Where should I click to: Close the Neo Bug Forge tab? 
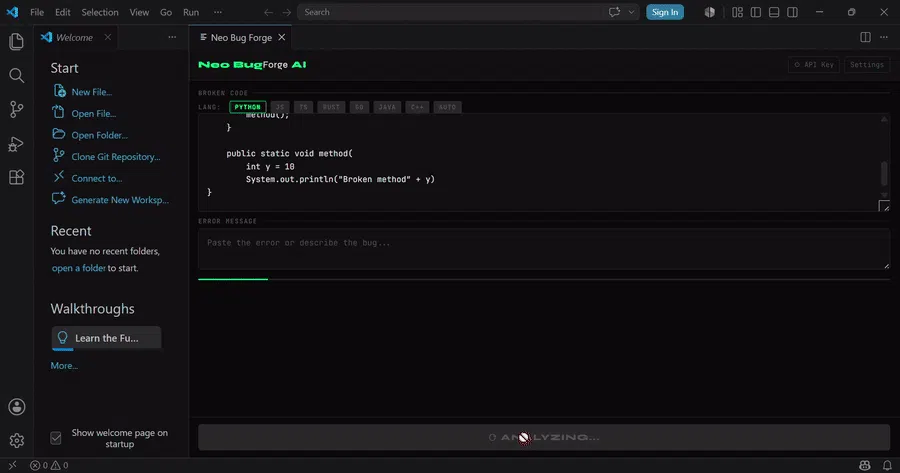click(281, 37)
